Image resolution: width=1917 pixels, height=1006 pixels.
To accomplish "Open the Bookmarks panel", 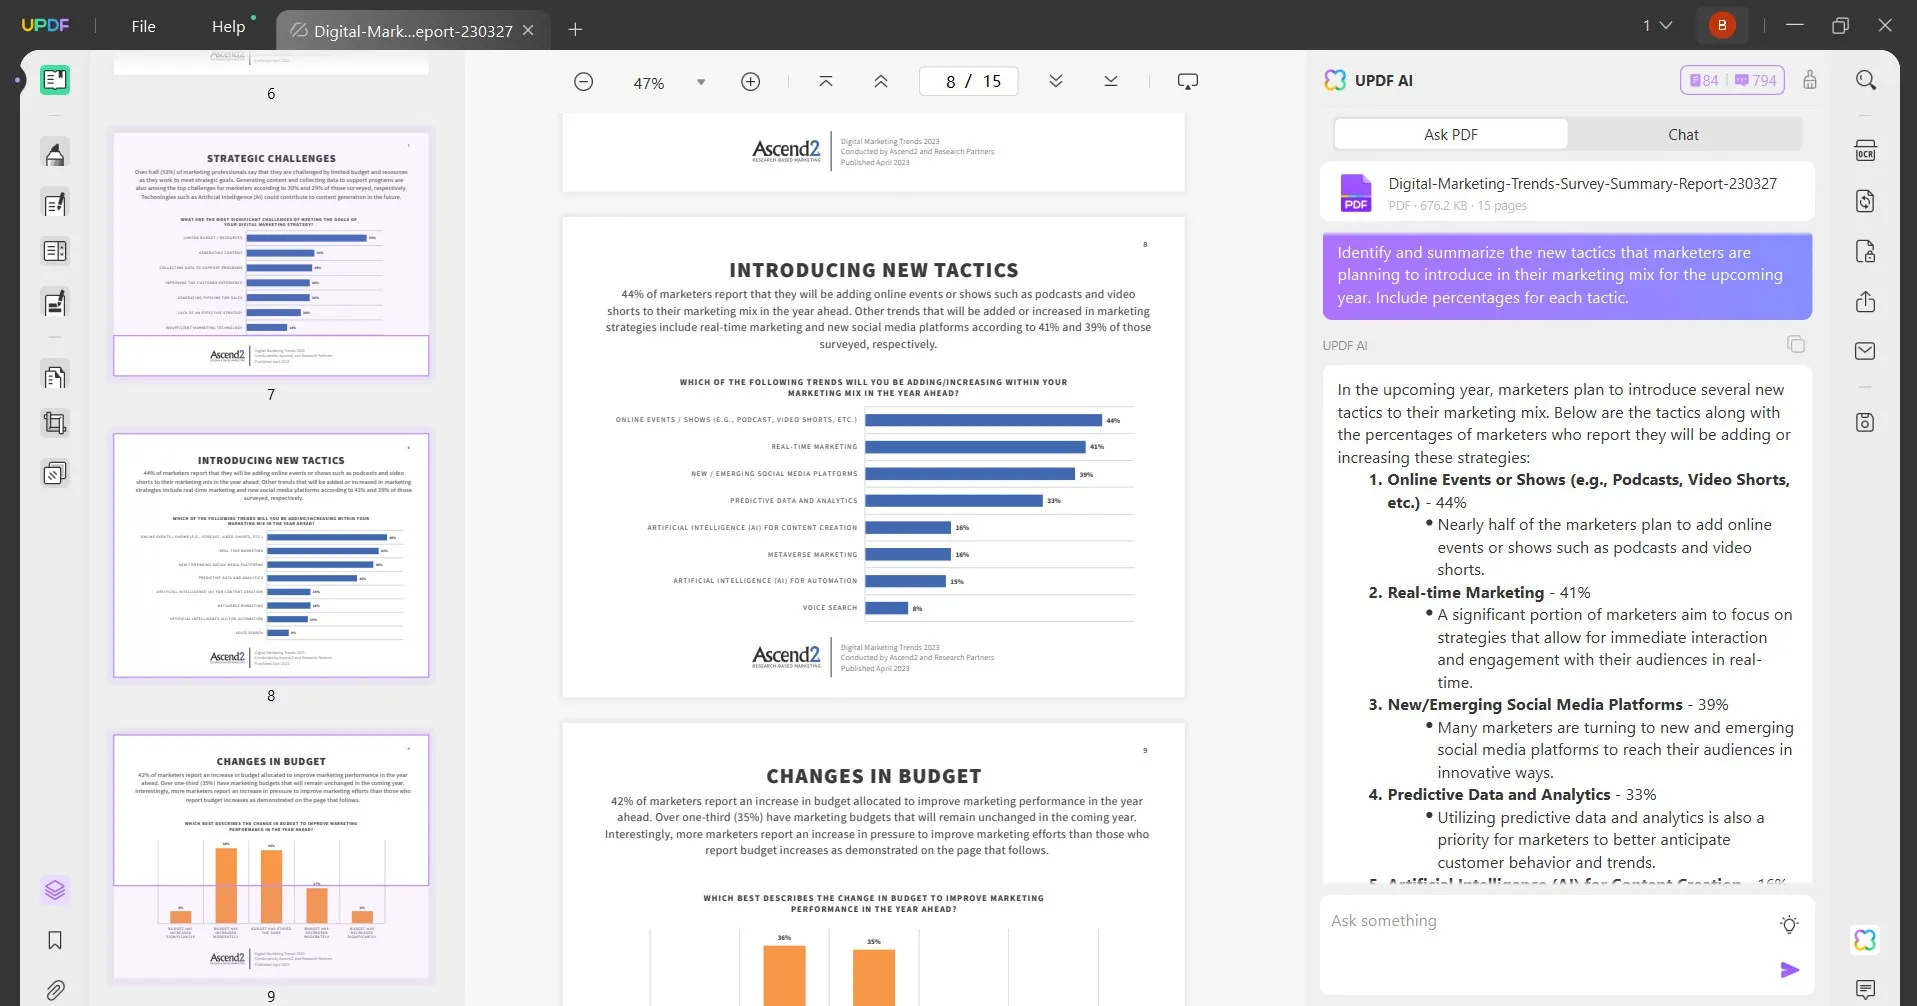I will [x=55, y=940].
